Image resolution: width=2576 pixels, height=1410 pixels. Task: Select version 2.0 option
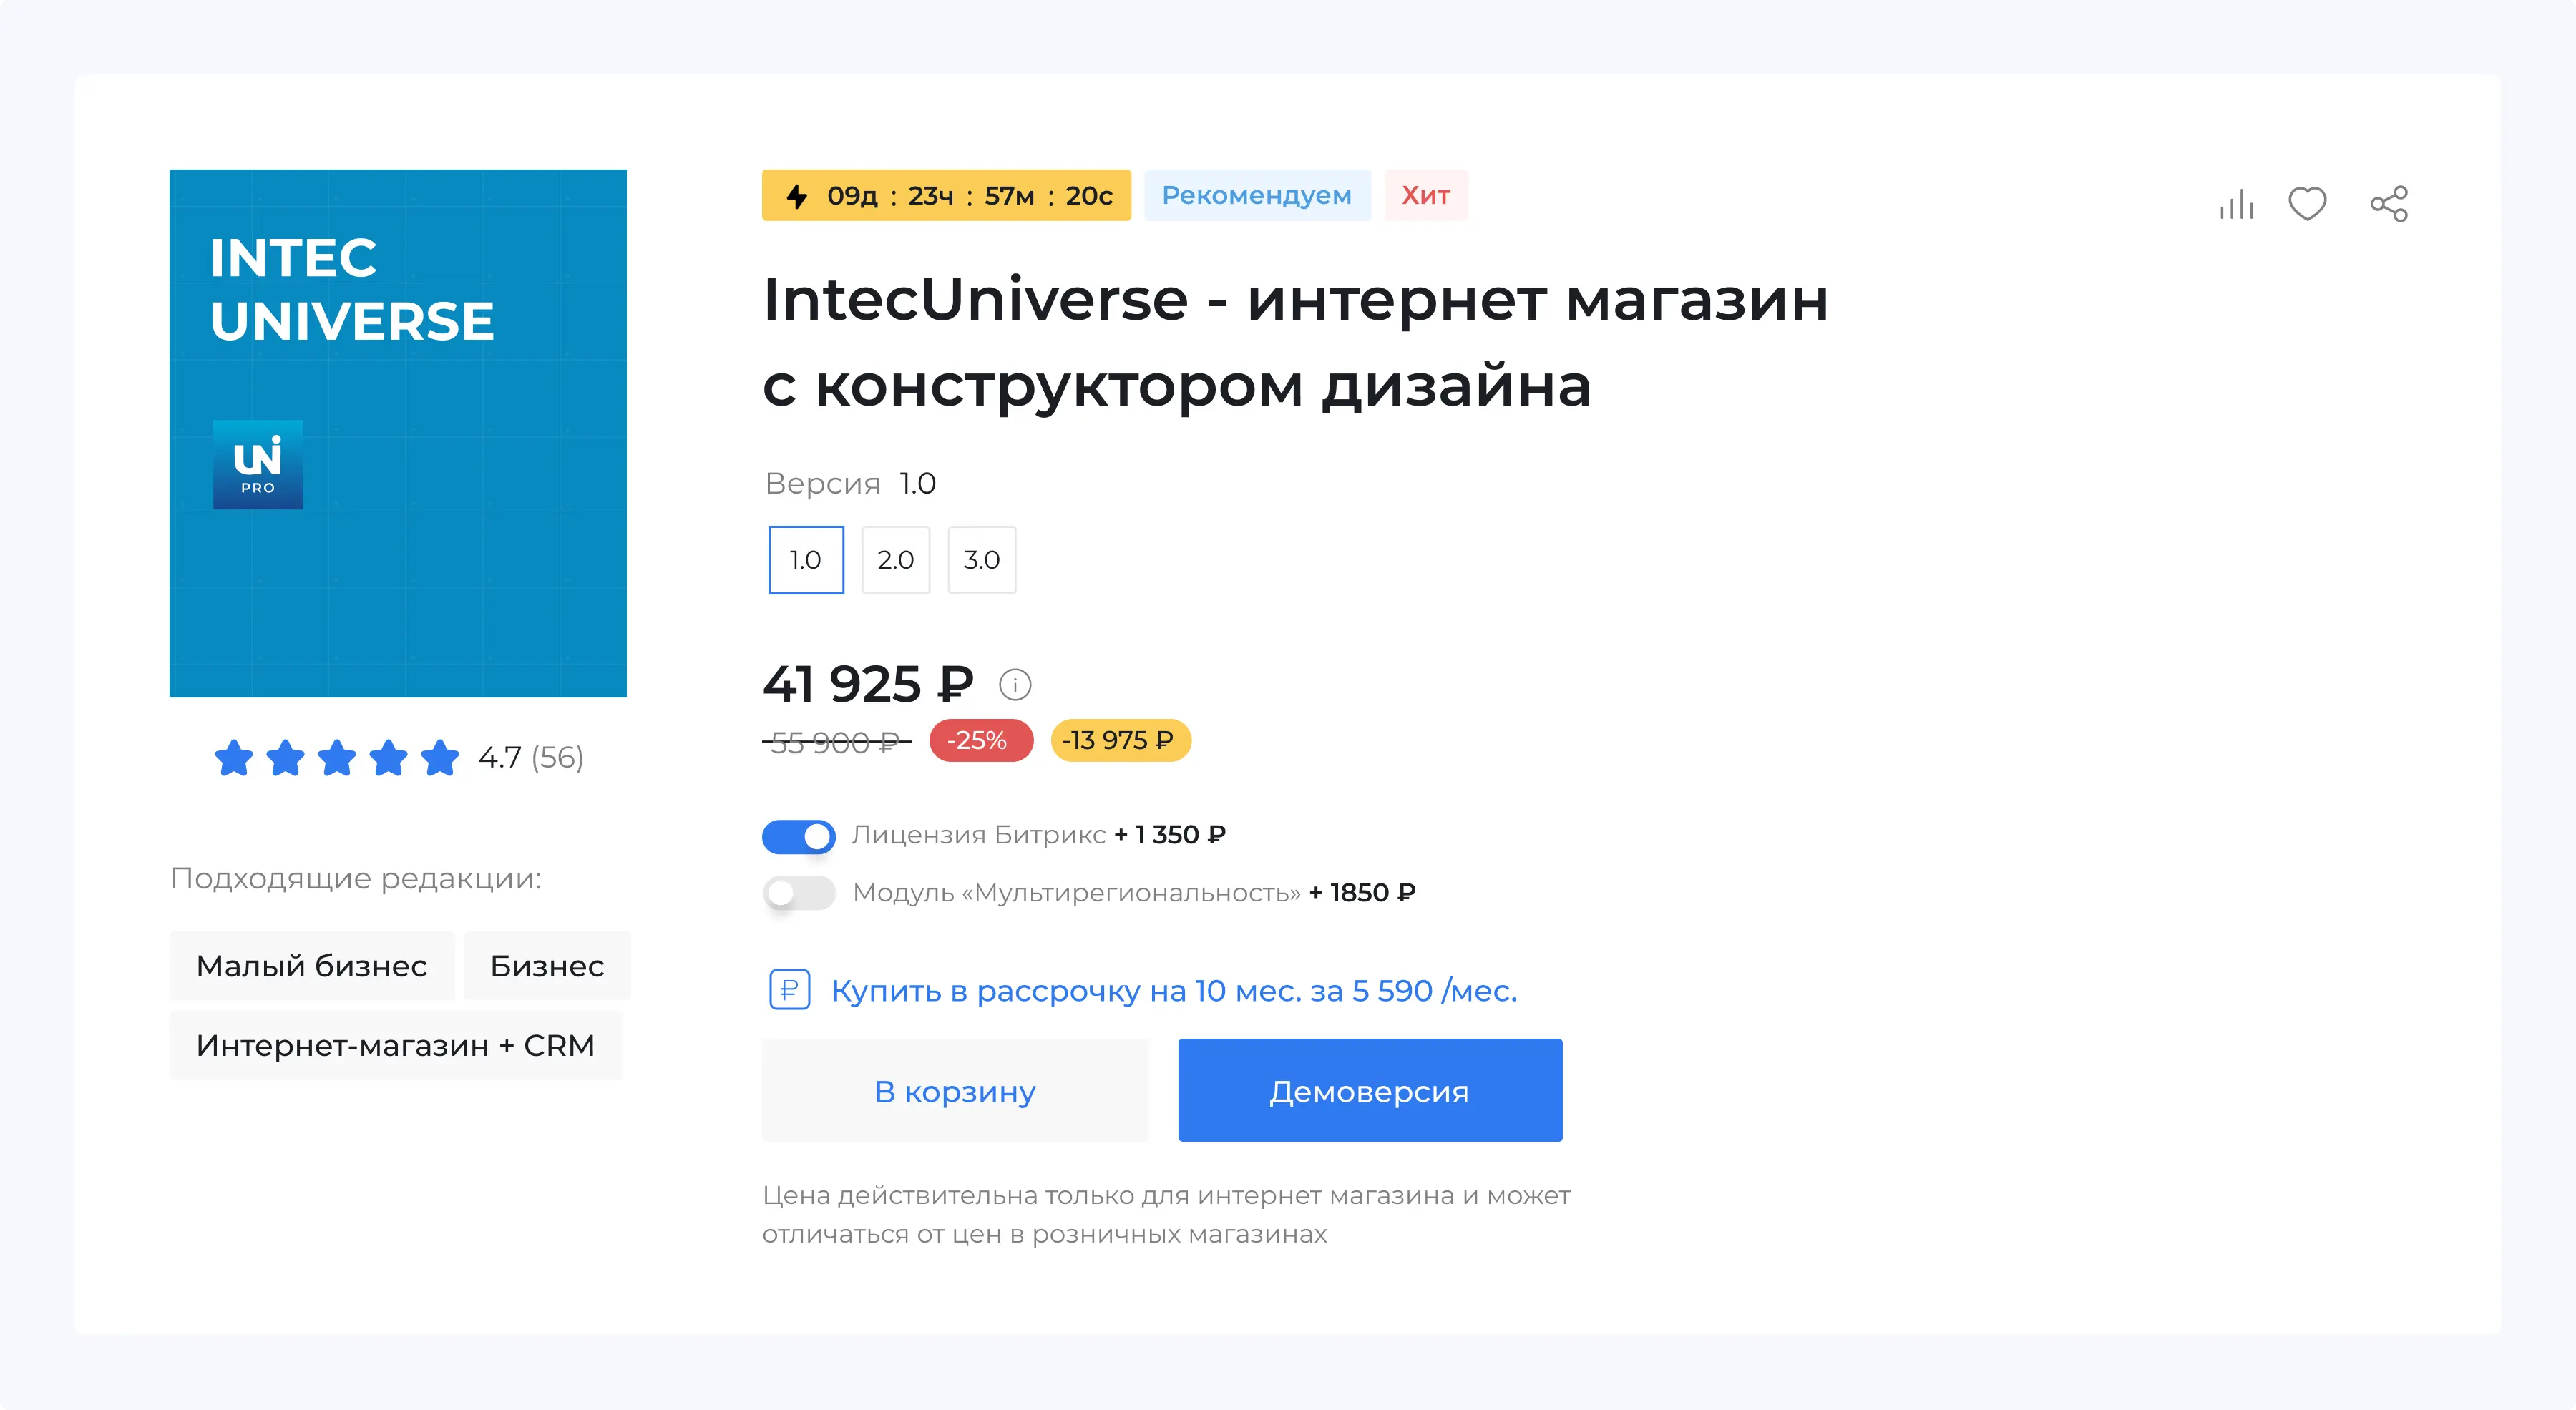(896, 560)
